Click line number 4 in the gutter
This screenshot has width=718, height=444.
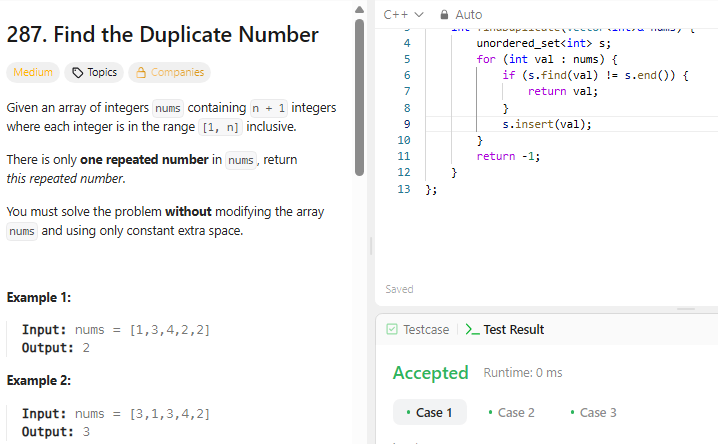407,43
